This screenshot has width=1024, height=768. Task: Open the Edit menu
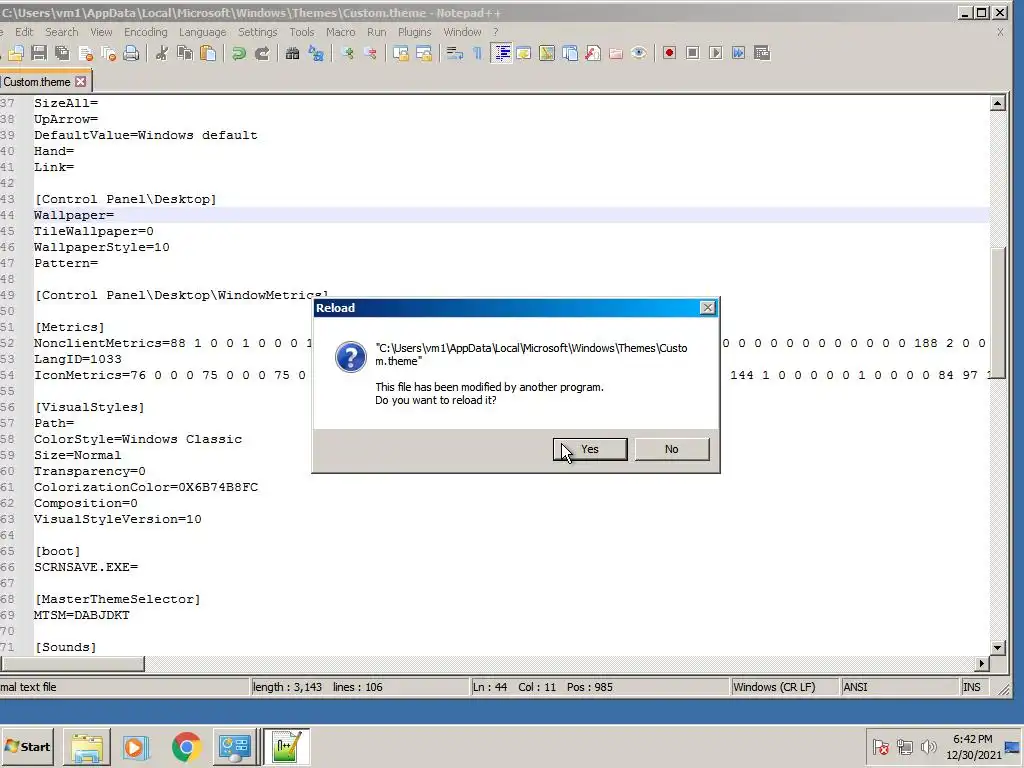(24, 32)
